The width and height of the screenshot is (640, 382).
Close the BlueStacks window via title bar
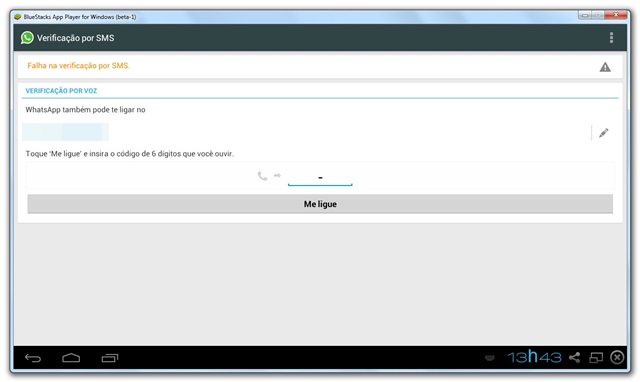click(616, 16)
